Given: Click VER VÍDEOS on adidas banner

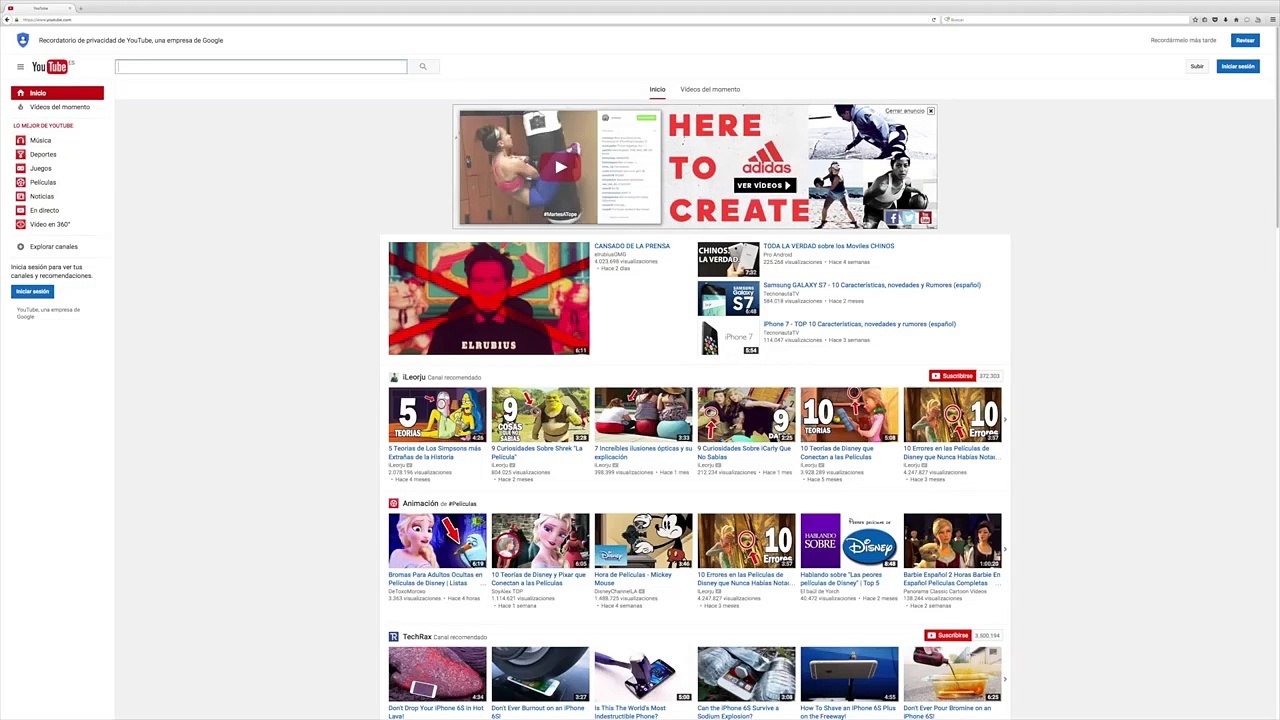Looking at the screenshot, I should pyautogui.click(x=765, y=185).
